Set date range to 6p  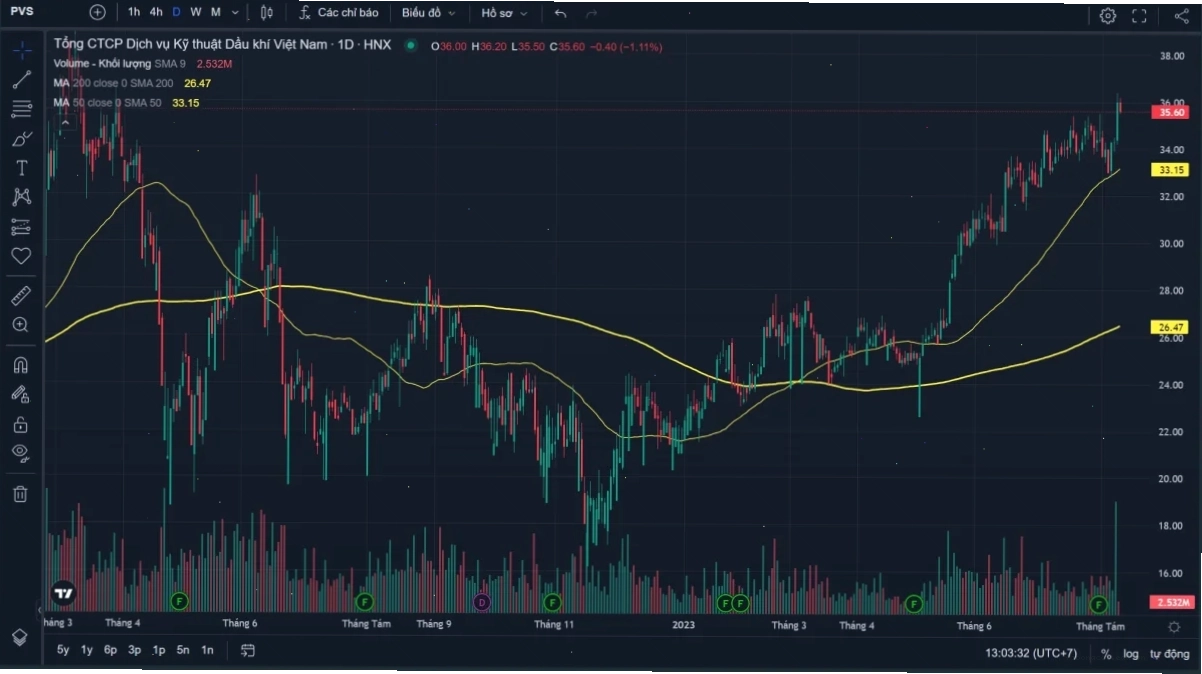pyautogui.click(x=110, y=650)
